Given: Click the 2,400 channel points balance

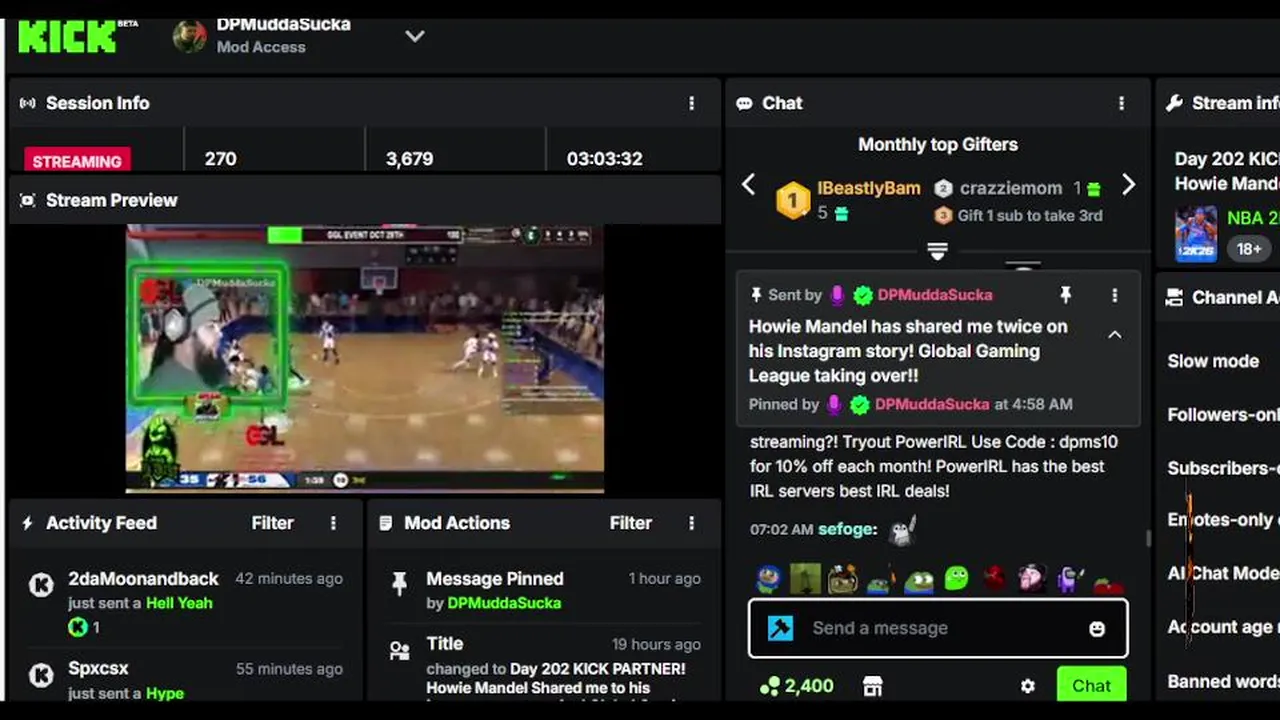Looking at the screenshot, I should [797, 686].
